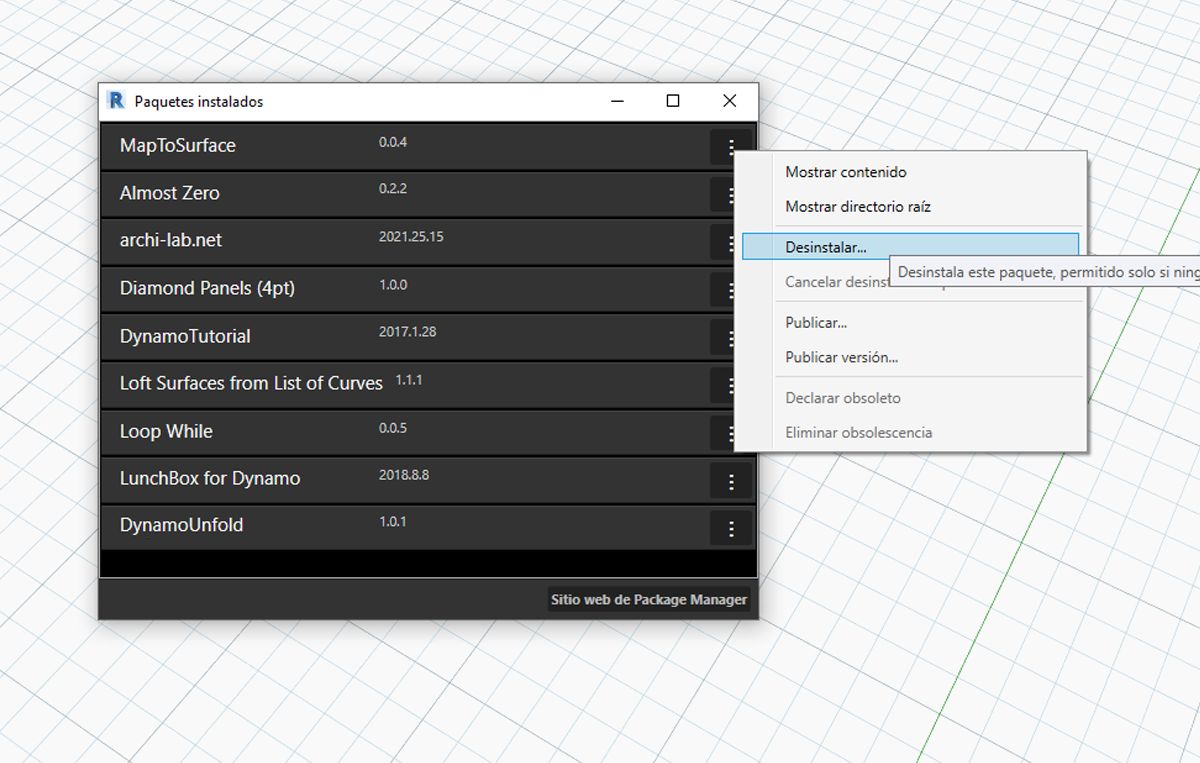Screen dimensions: 1200x763
Task: Open the options menu for Loop While
Action: tap(724, 433)
